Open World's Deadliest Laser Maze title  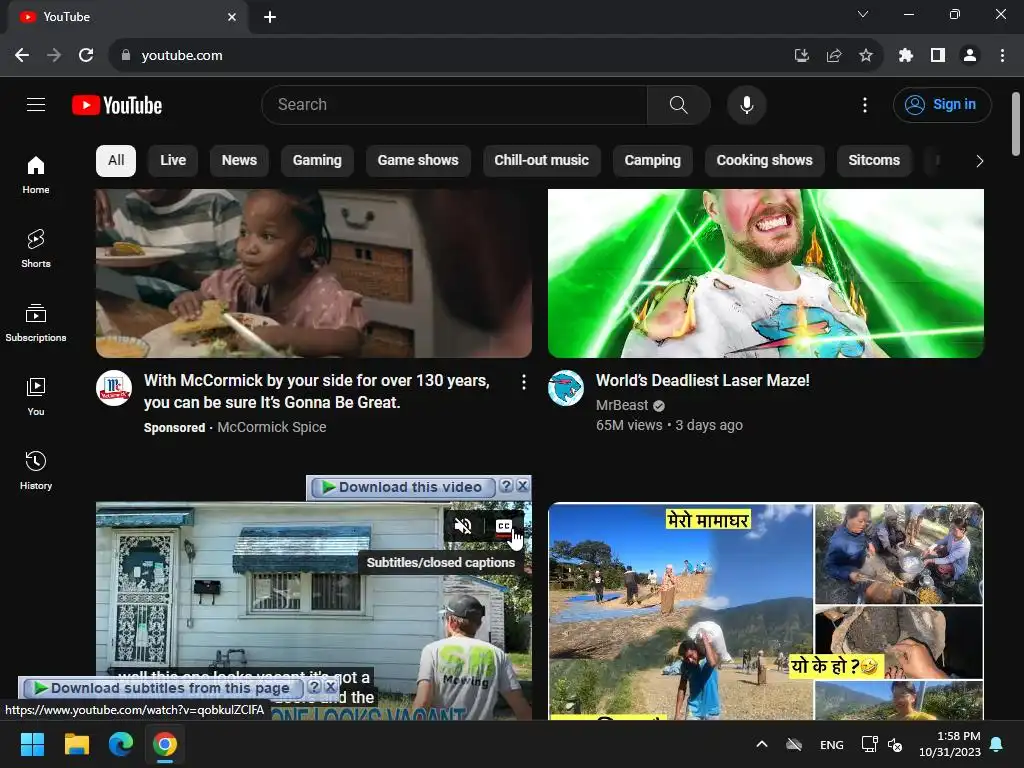703,381
